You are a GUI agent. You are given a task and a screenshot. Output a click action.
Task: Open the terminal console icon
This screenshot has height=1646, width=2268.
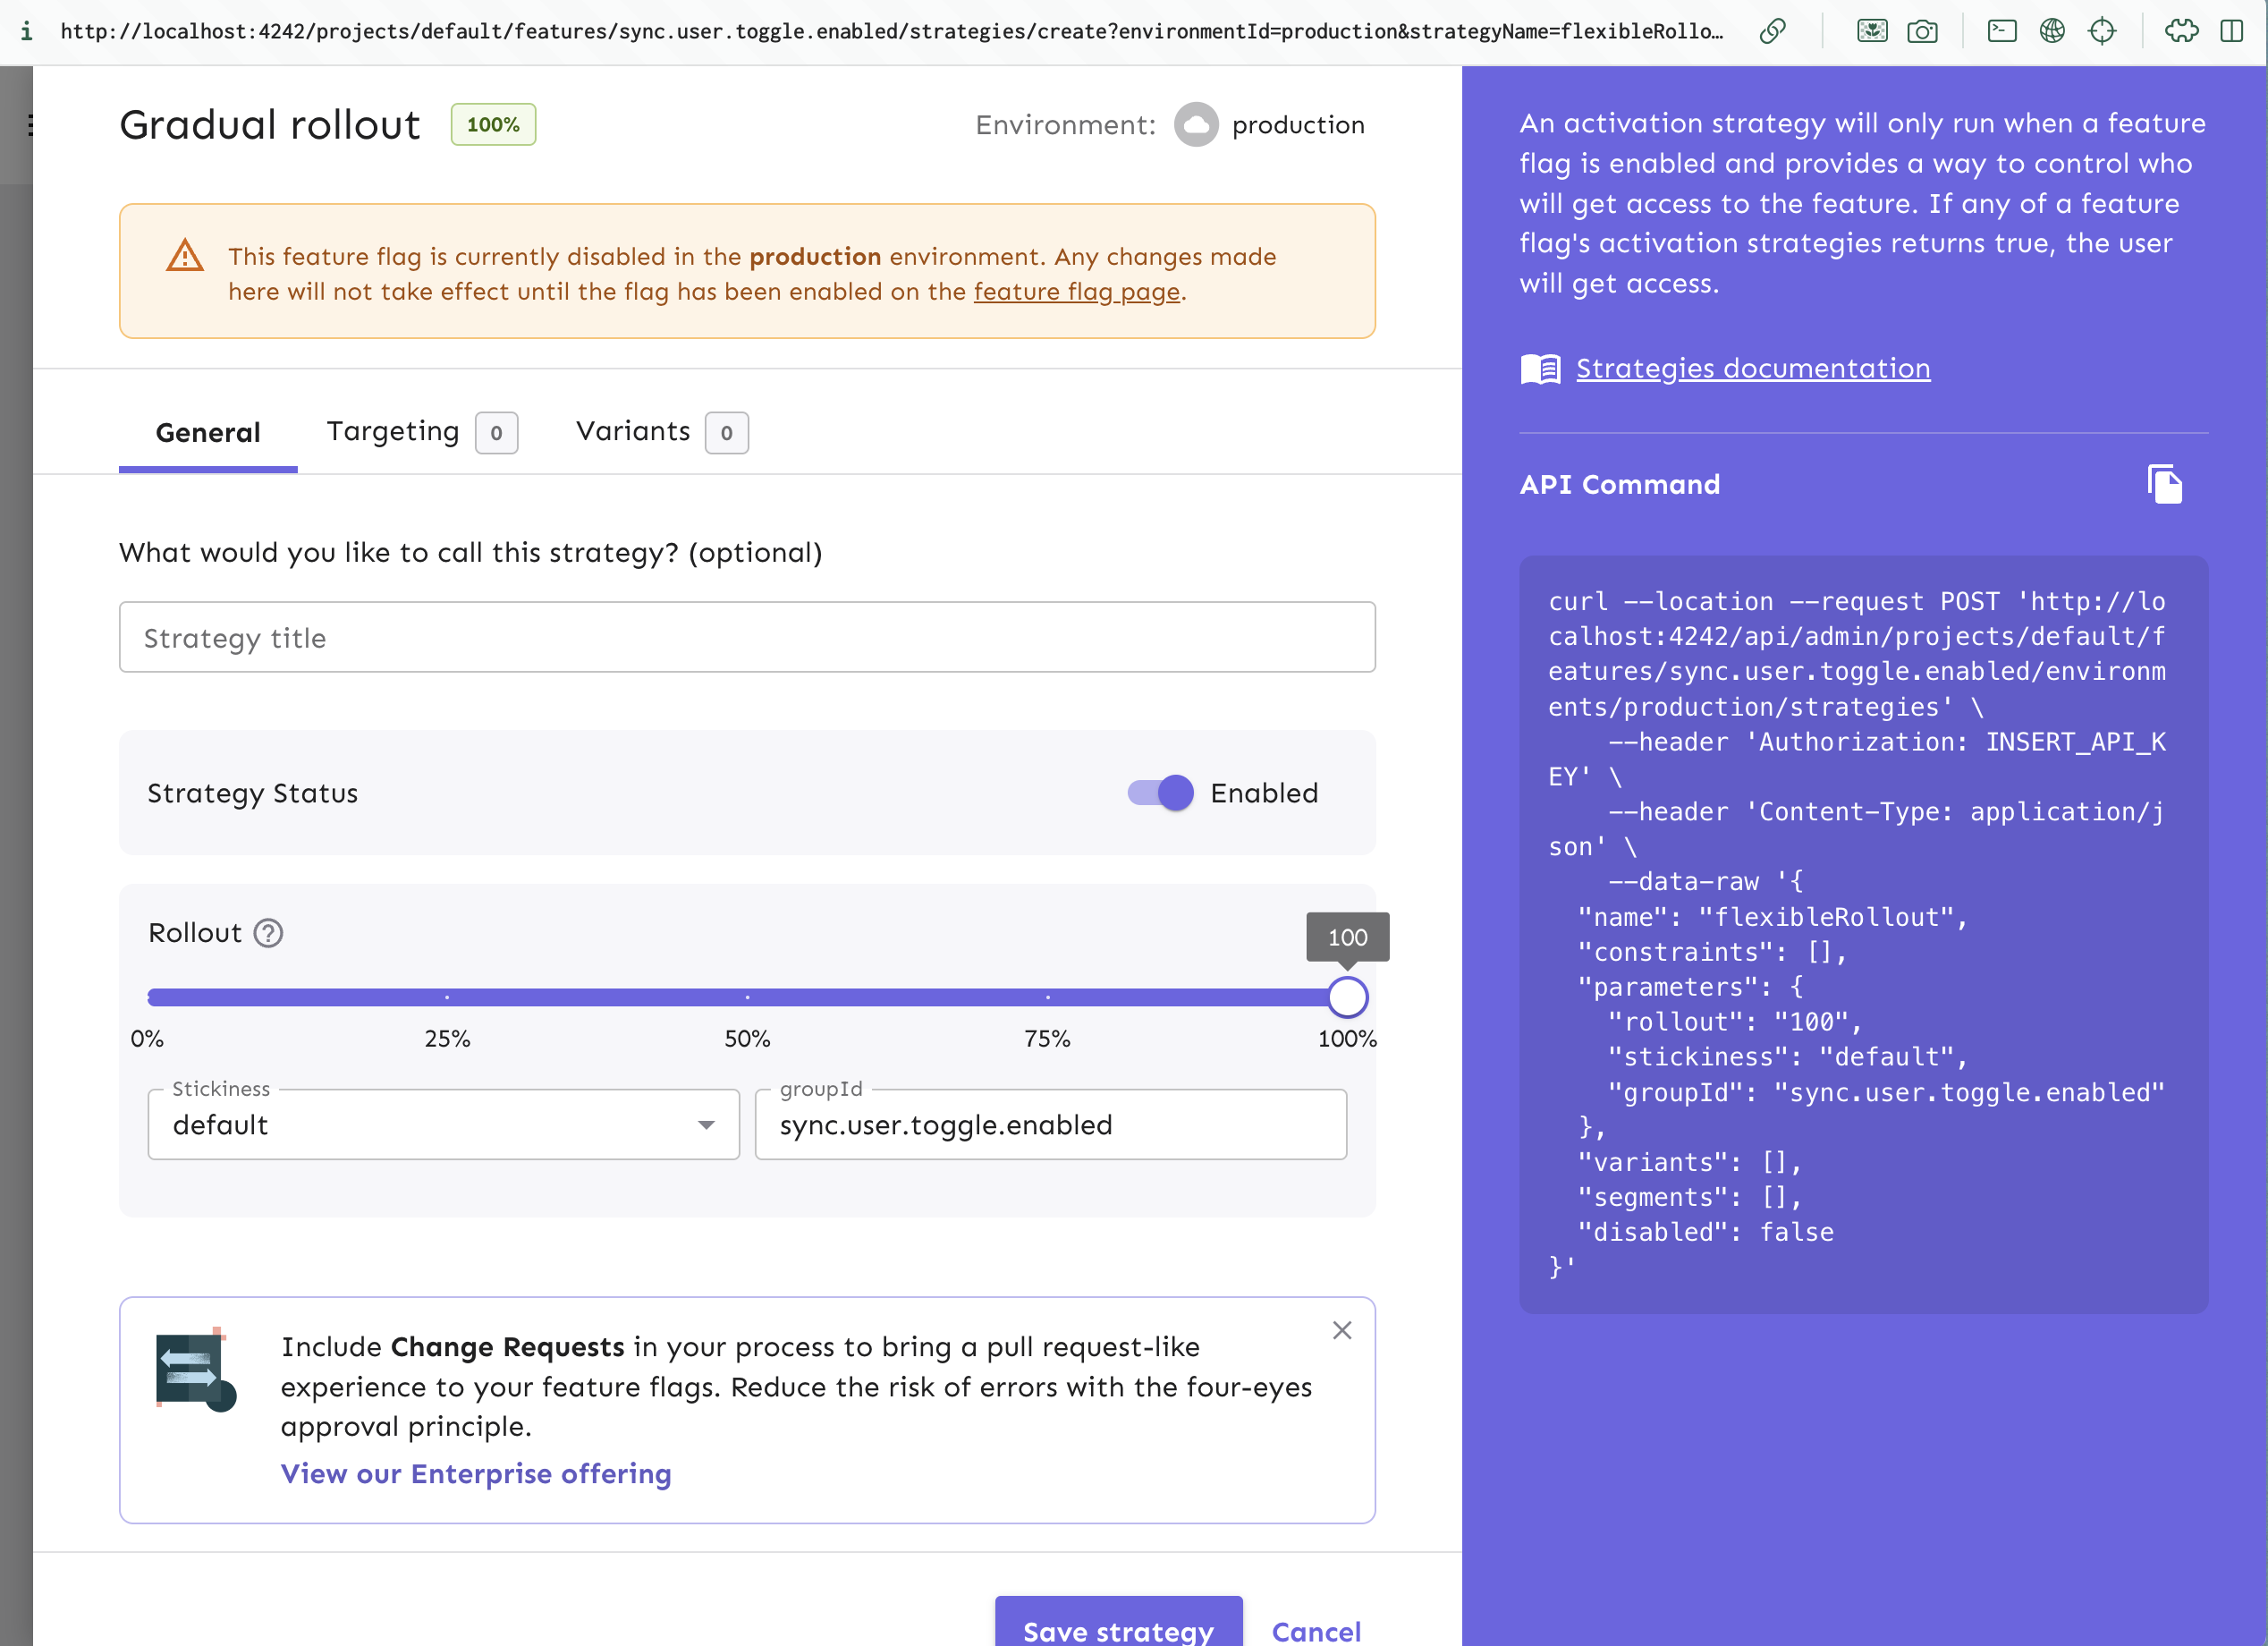[x=2001, y=31]
